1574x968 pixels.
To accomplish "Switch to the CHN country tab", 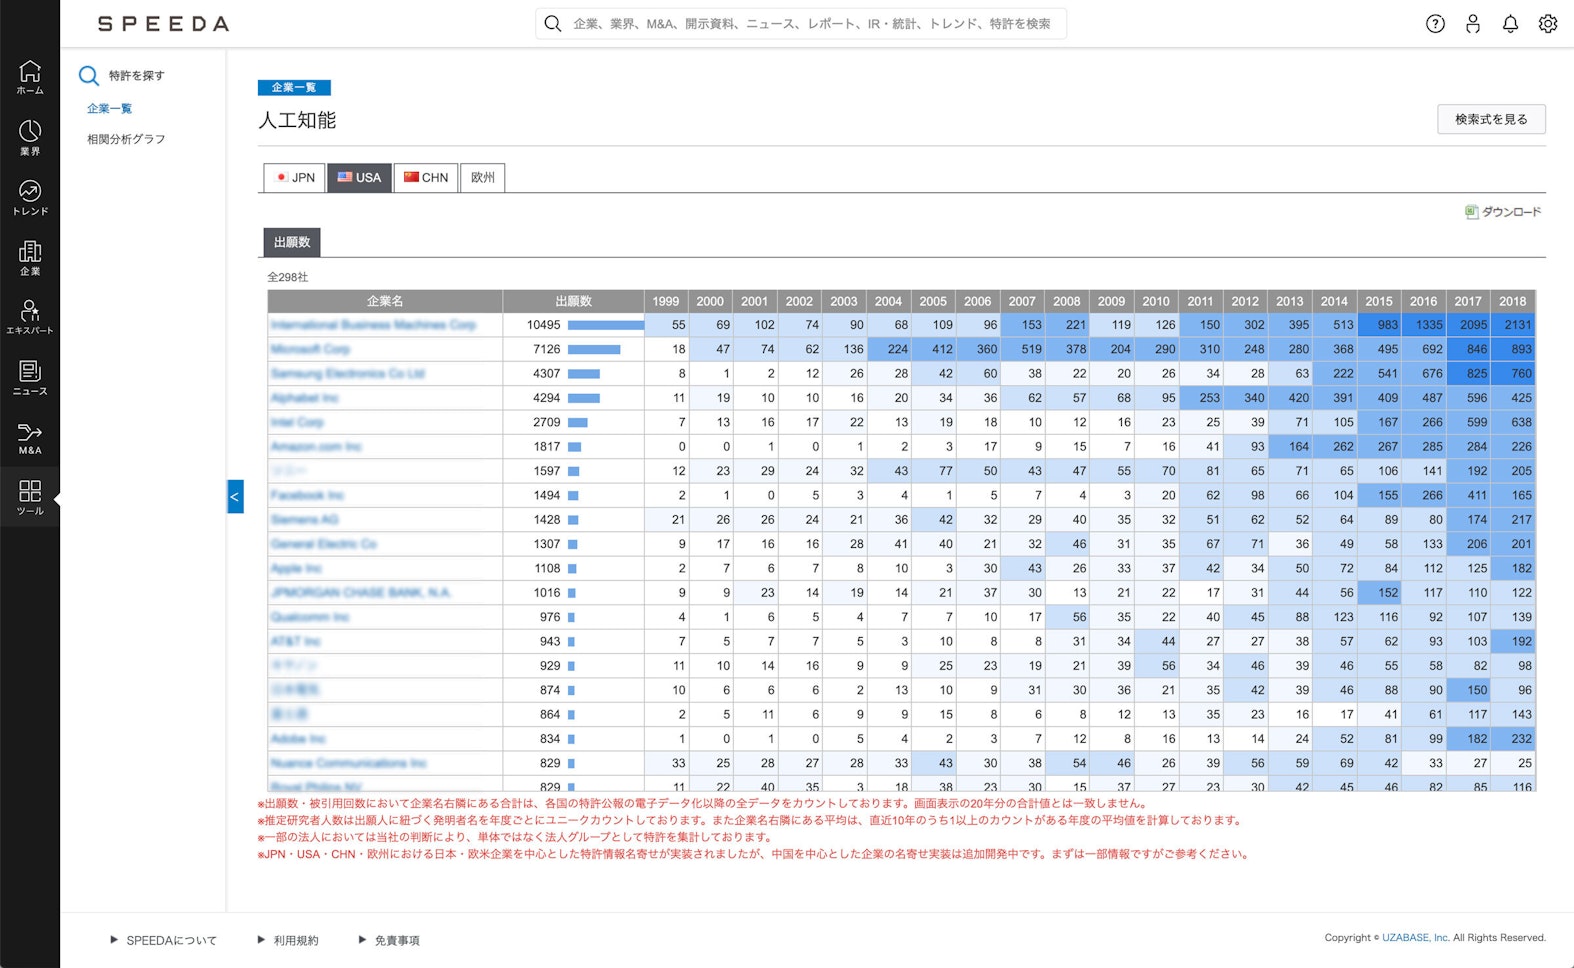I will (426, 178).
